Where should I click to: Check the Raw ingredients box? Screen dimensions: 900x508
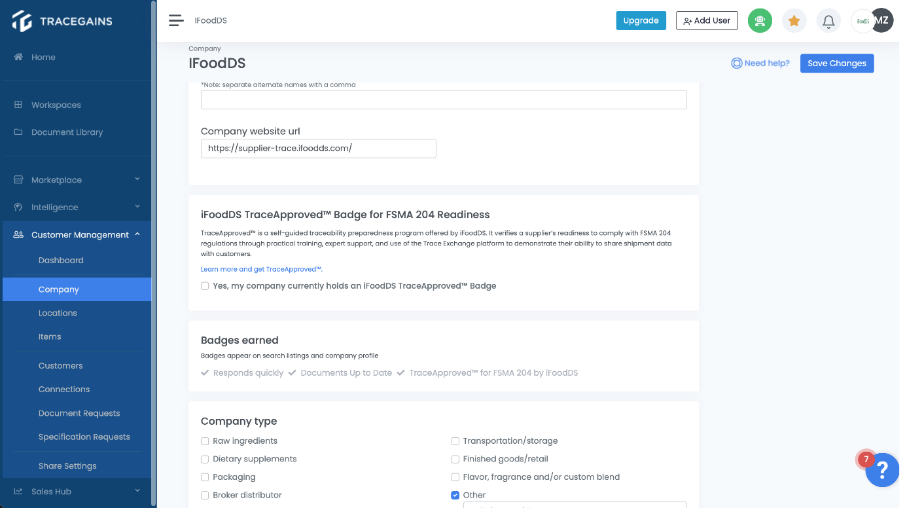click(205, 441)
